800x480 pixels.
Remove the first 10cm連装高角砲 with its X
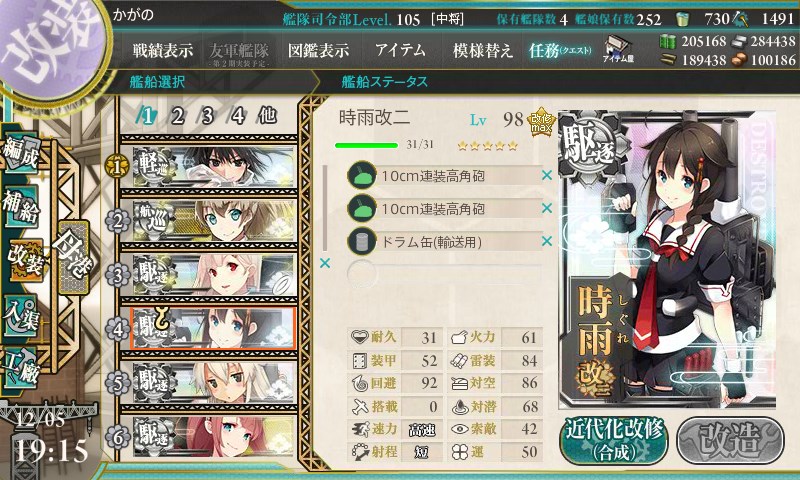point(546,175)
